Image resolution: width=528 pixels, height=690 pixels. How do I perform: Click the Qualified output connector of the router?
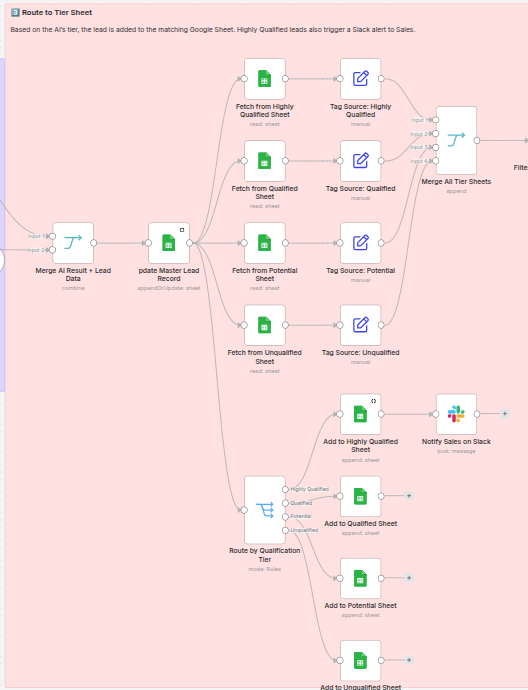point(286,503)
